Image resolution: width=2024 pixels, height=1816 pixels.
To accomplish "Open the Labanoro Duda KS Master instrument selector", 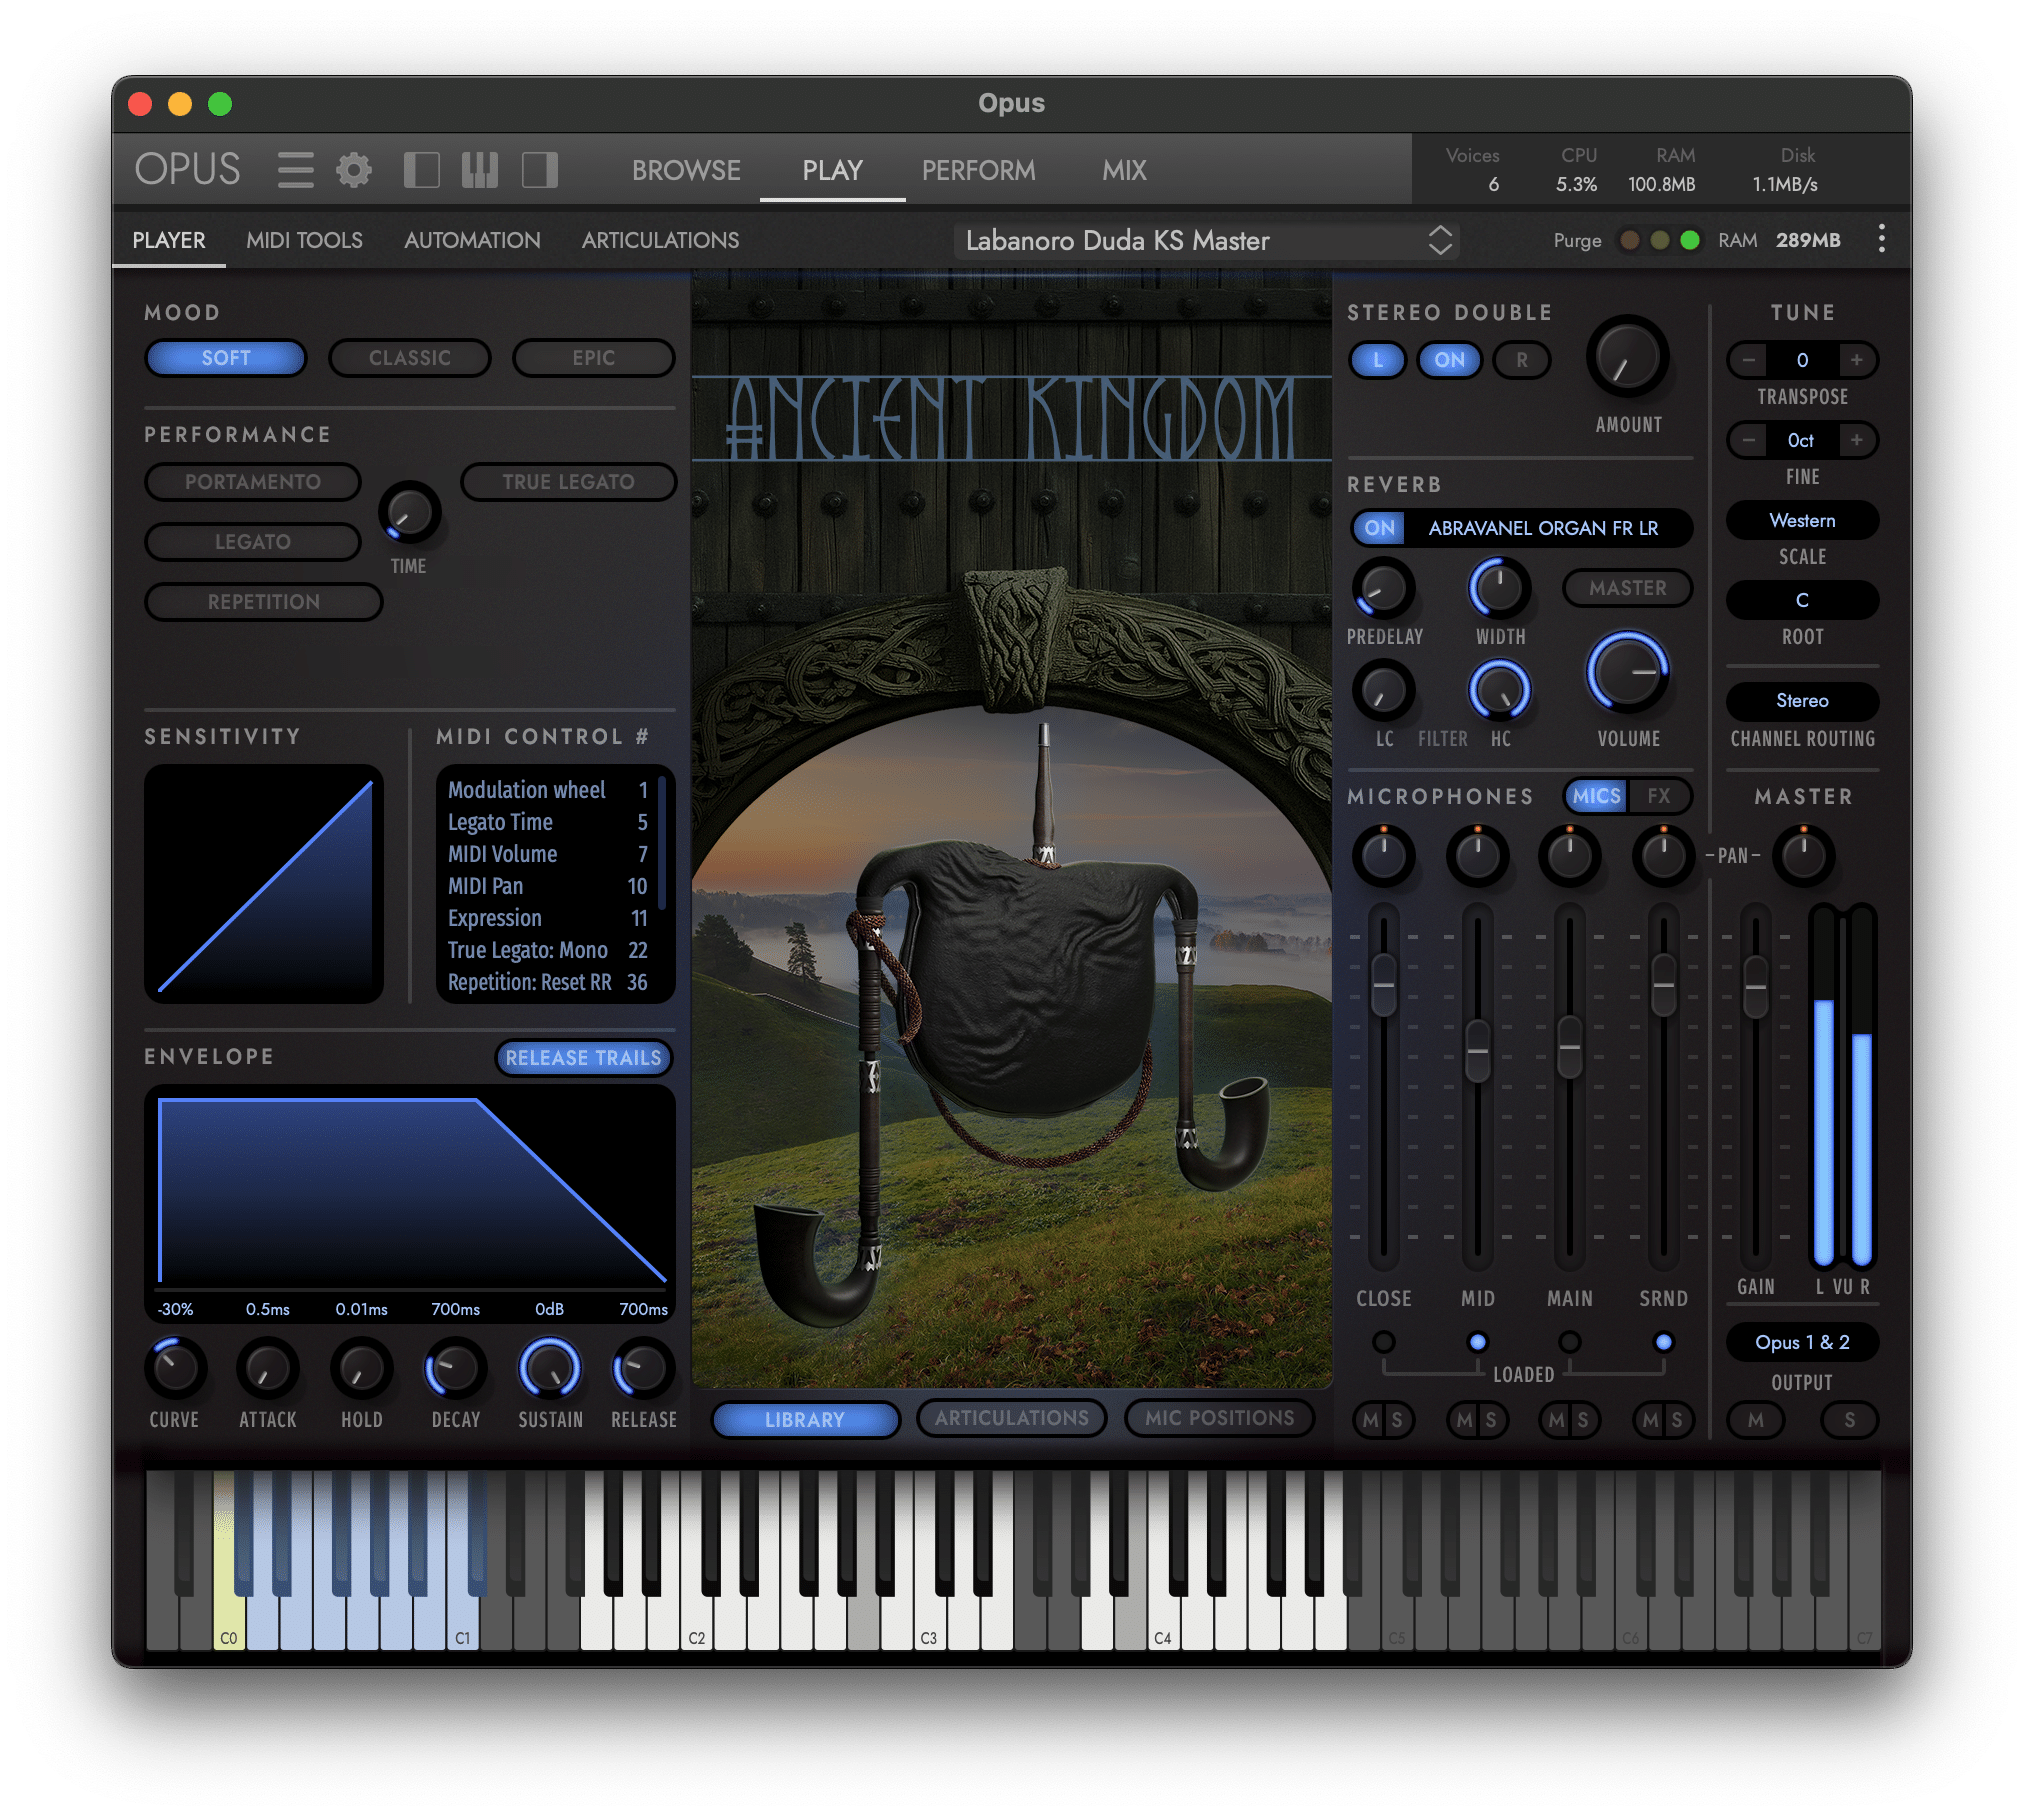I will (x=1207, y=241).
